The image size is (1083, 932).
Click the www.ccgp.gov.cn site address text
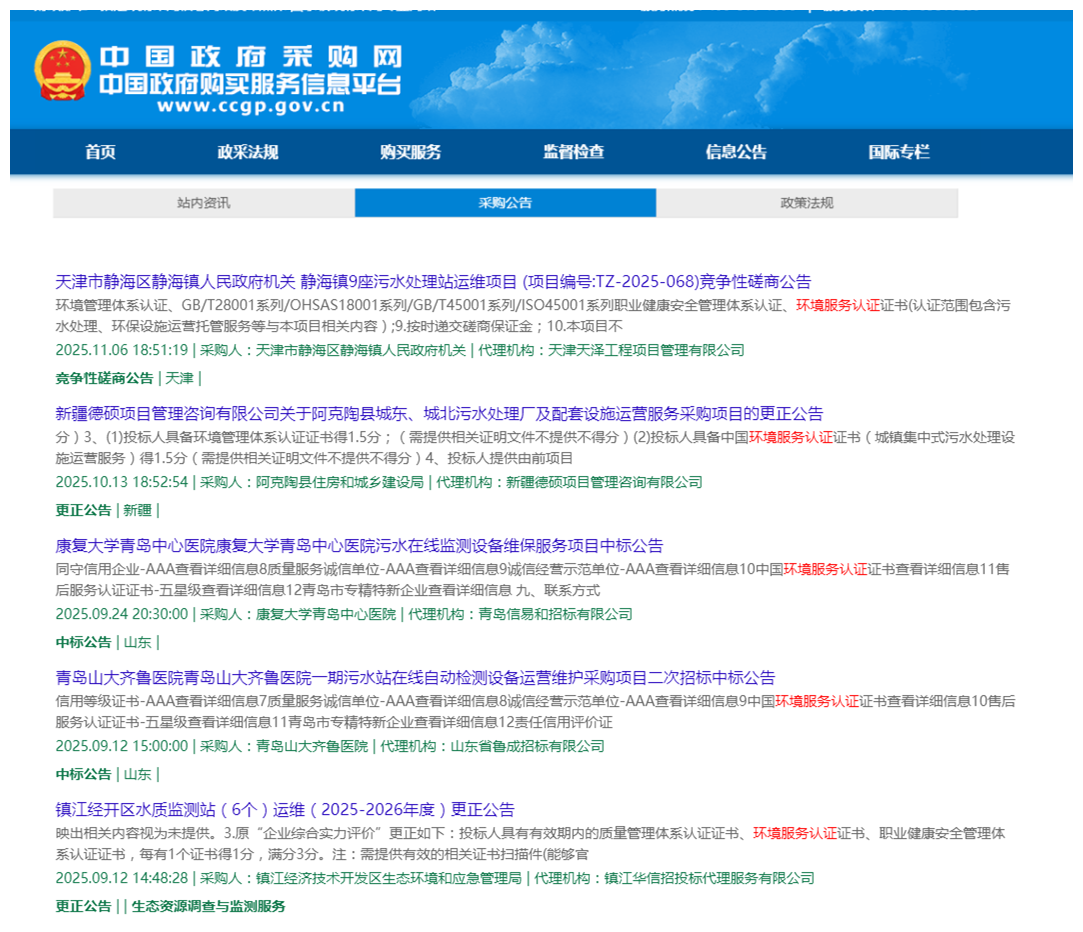coord(250,106)
